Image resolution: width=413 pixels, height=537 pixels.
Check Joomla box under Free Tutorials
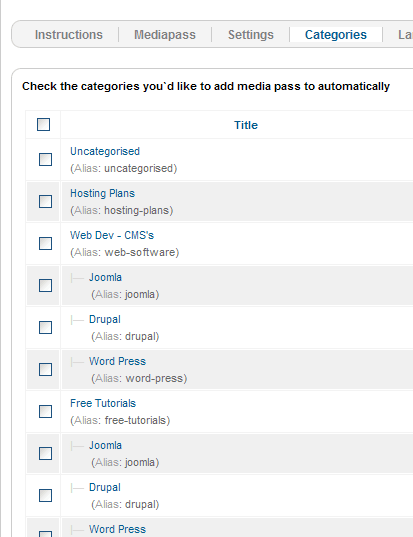point(45,453)
